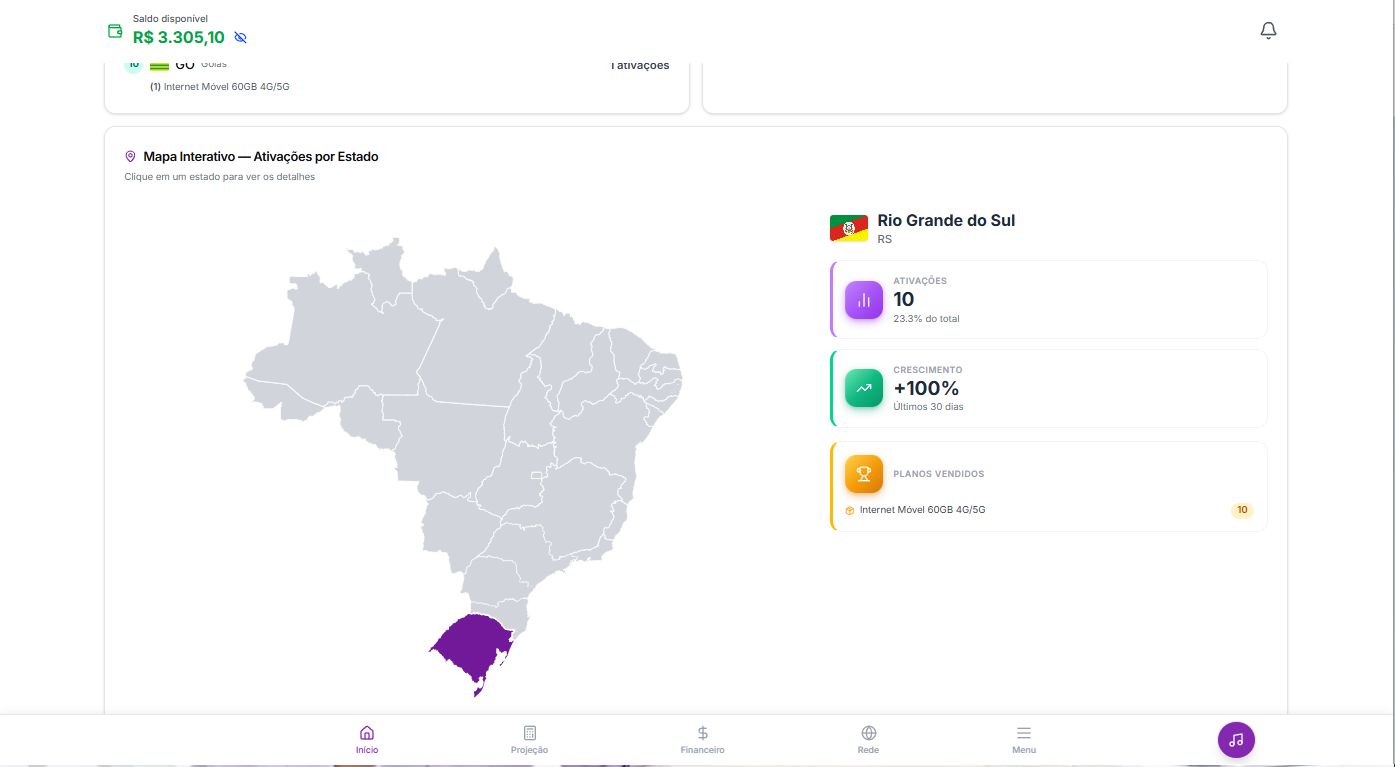Toggle saldo visibility with the eye icon

click(x=239, y=37)
